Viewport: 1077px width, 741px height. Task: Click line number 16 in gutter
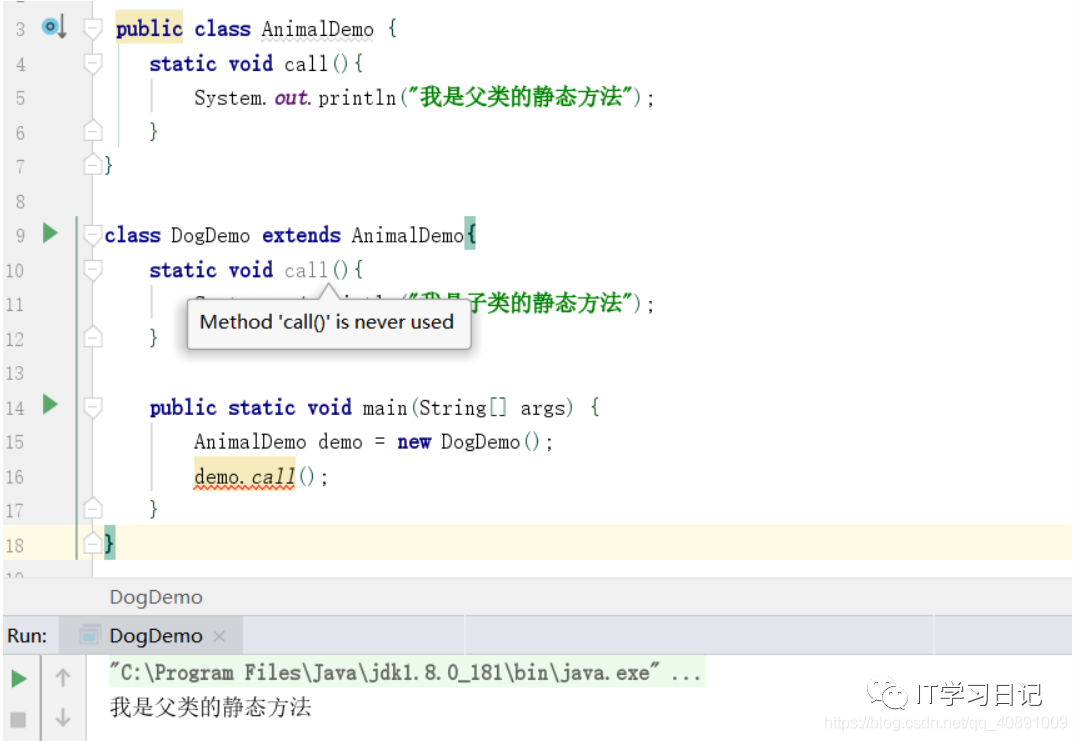[x=14, y=477]
